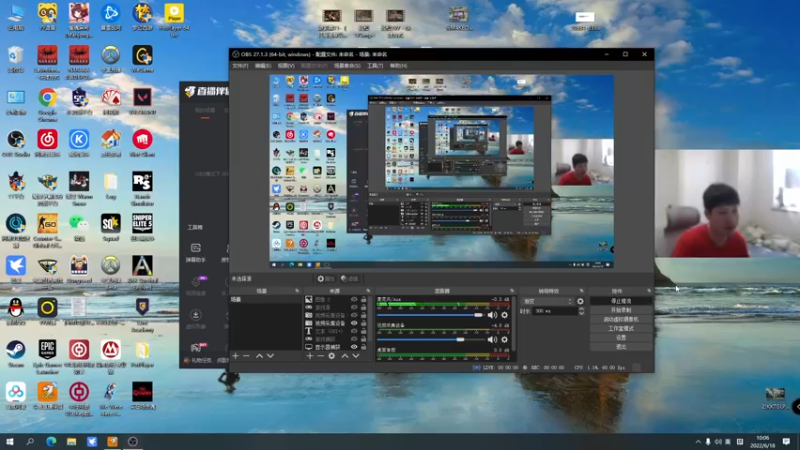Add a new scene with Scenes plus icon
Image resolution: width=800 pixels, height=450 pixels.
pos(235,356)
